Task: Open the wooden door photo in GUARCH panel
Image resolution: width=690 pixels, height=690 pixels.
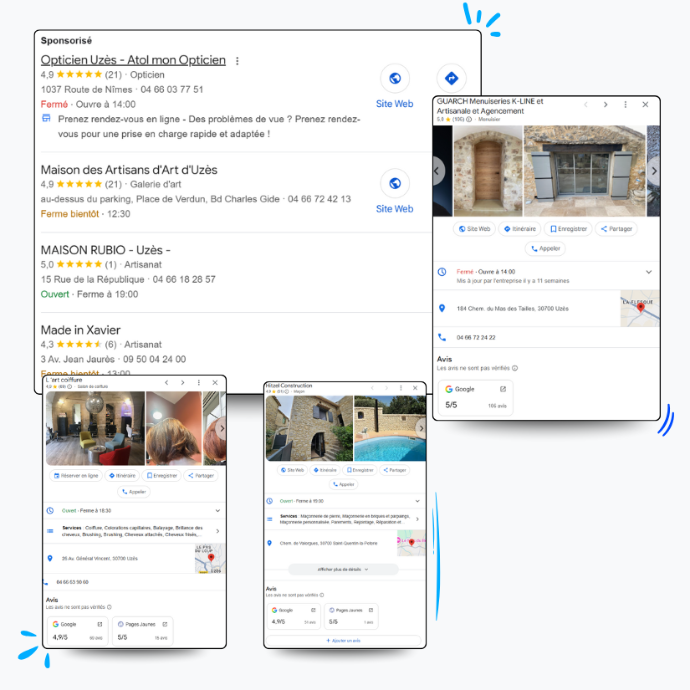Action: (x=488, y=171)
